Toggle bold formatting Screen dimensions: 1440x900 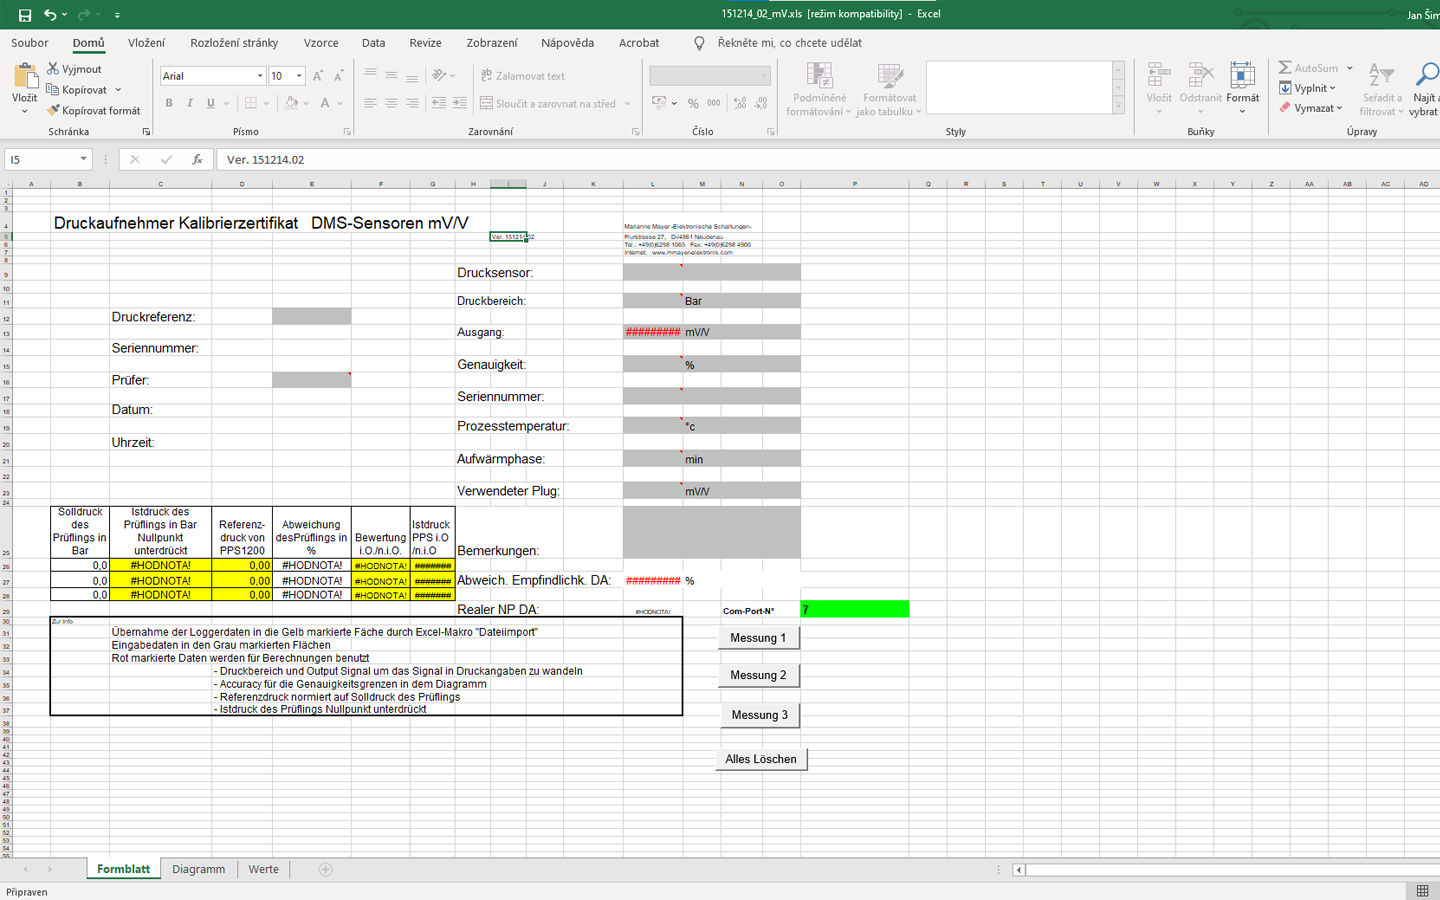pyautogui.click(x=169, y=103)
